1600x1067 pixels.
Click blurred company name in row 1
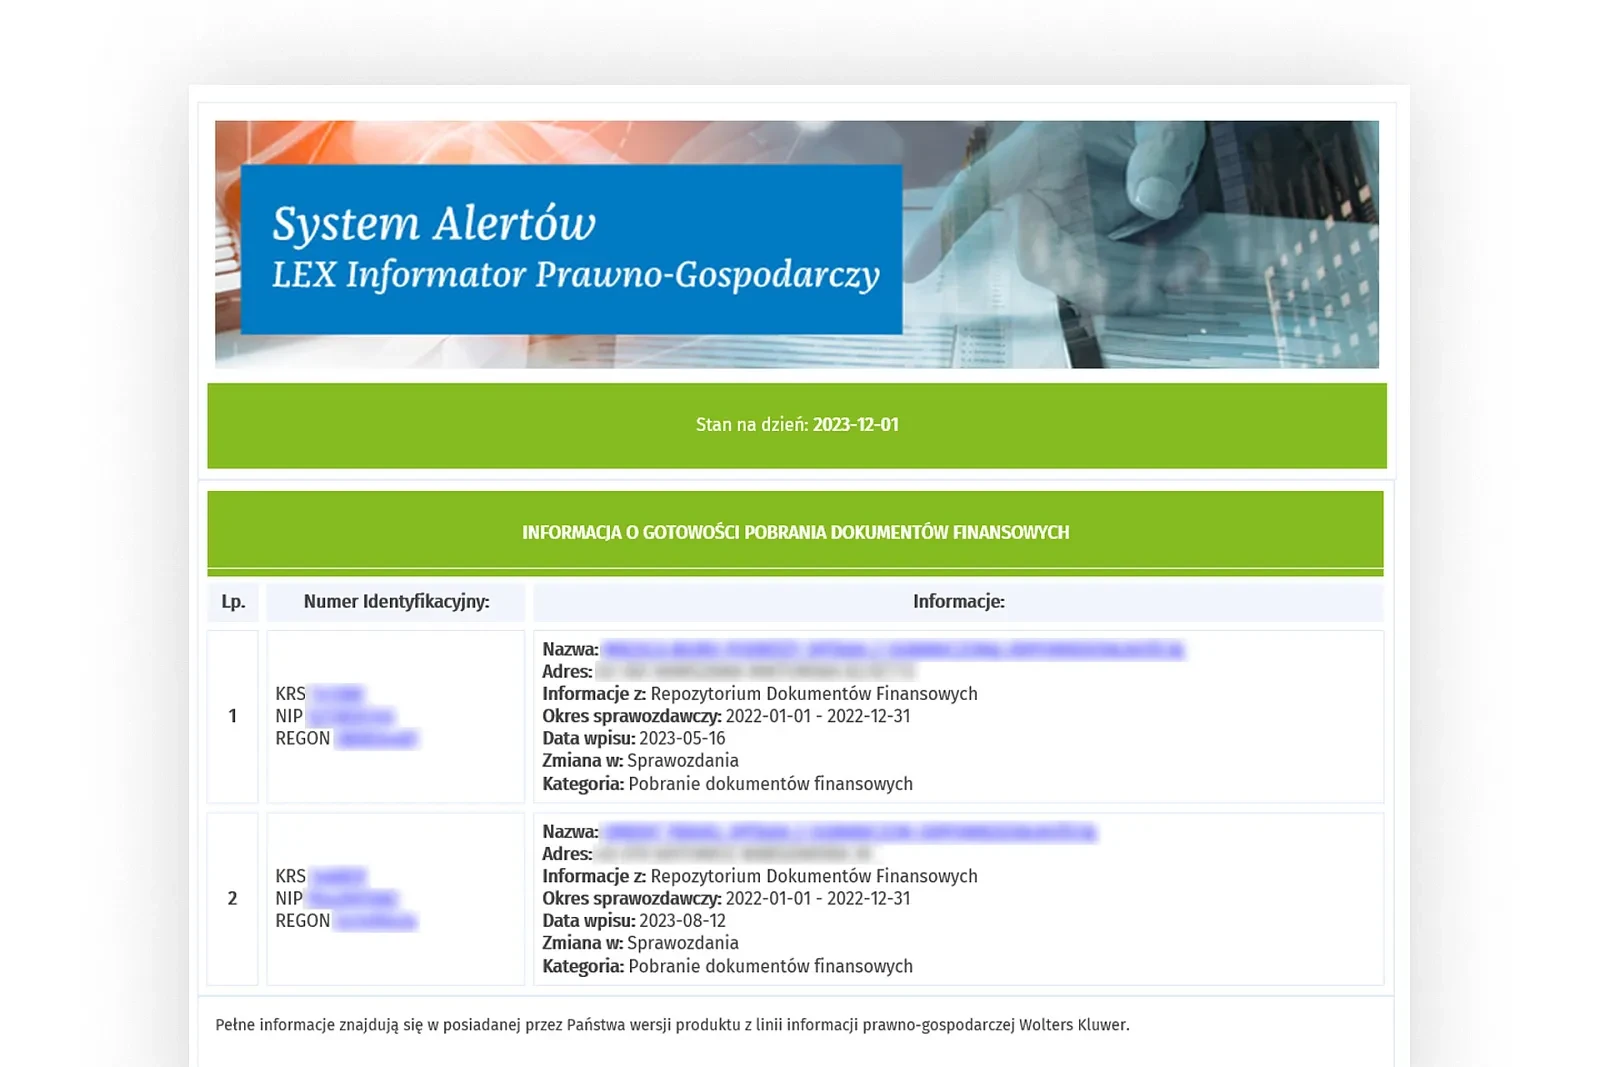point(893,650)
